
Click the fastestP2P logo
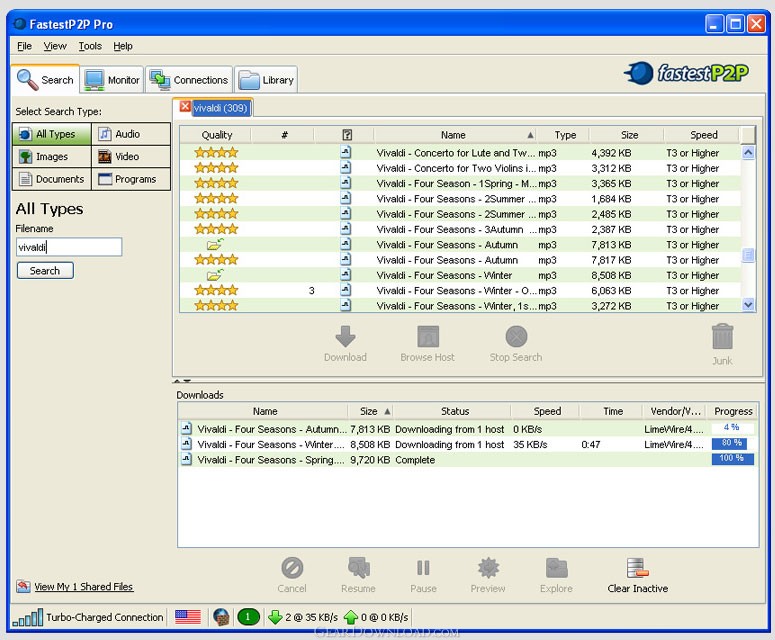coord(686,73)
